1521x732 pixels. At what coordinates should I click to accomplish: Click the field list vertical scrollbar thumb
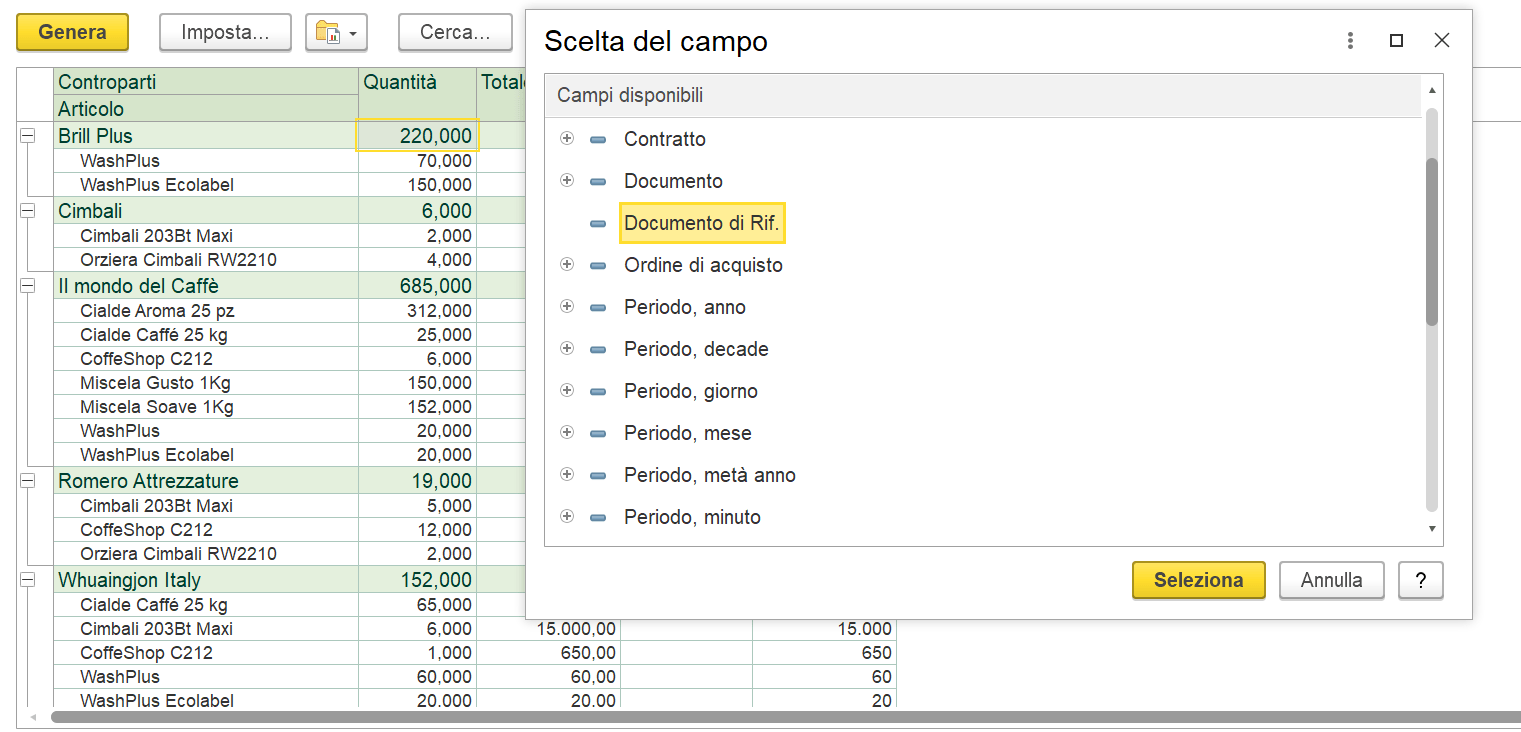tap(1432, 241)
